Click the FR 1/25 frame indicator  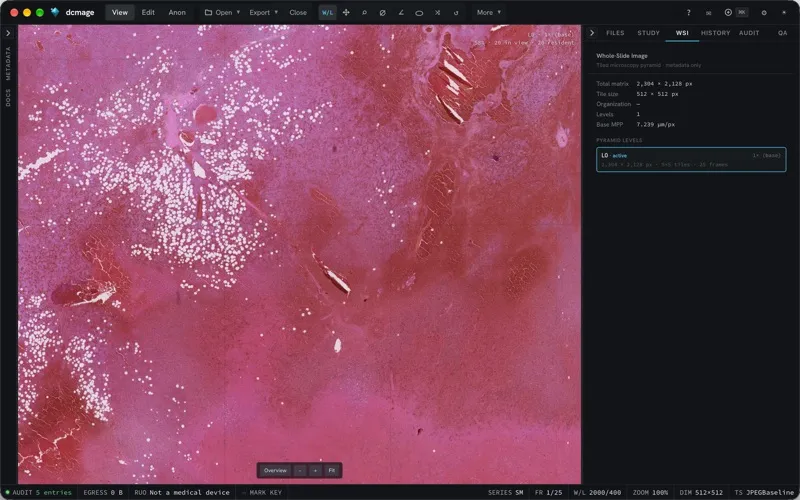[x=548, y=492]
